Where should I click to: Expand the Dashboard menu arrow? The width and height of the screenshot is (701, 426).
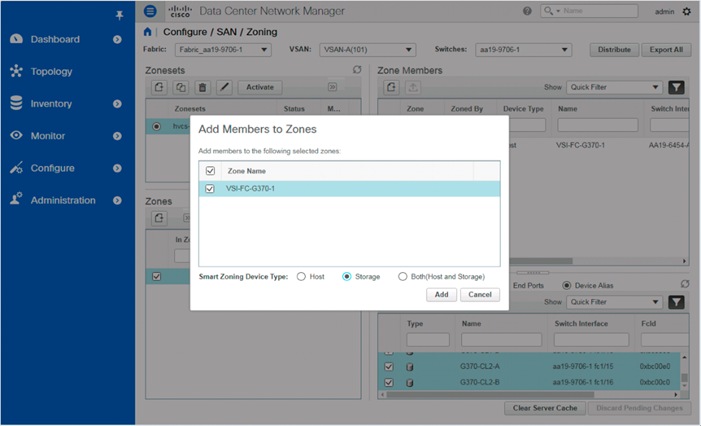coord(117,39)
